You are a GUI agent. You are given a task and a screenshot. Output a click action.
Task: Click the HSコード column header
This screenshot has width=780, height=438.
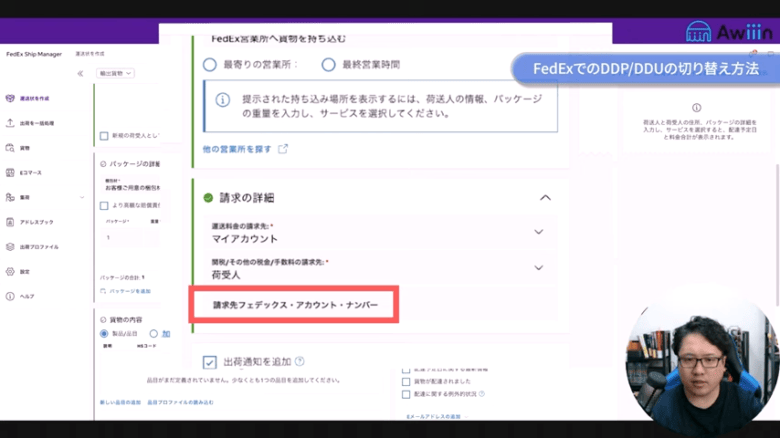[x=146, y=346]
